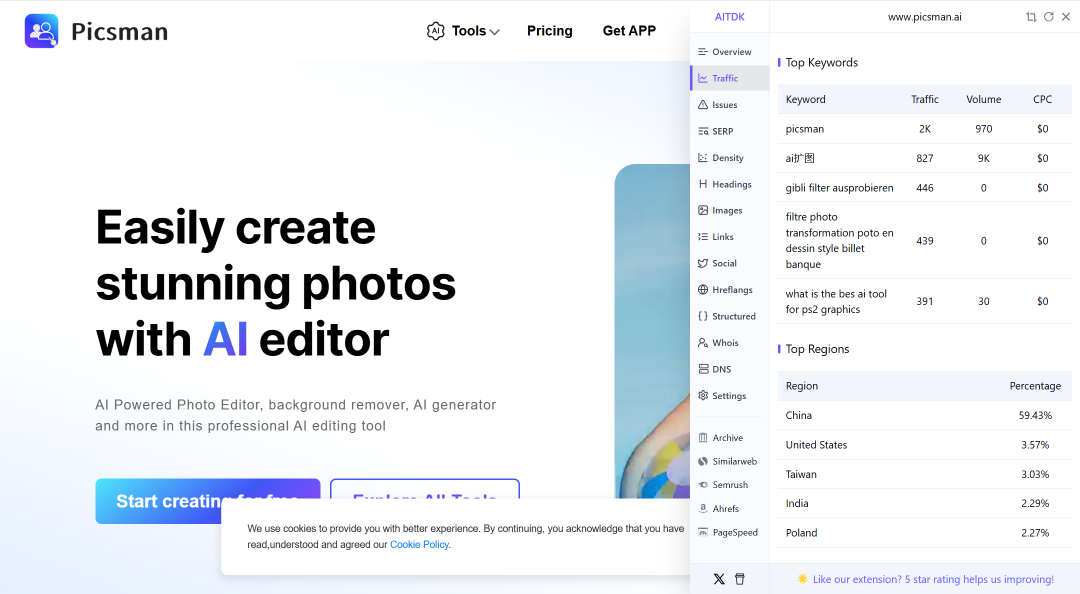Click the Settings gear icon
The image size is (1080, 594).
pyautogui.click(x=703, y=396)
